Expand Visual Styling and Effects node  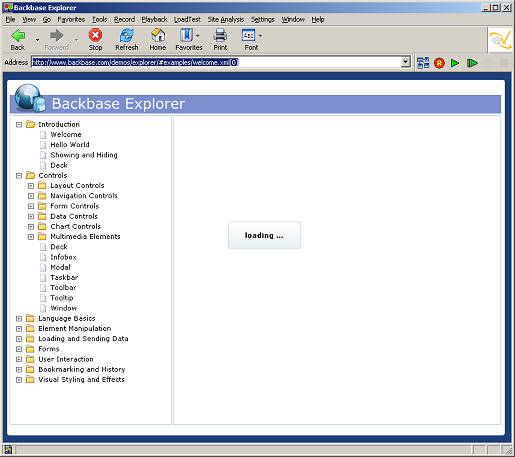[19, 380]
